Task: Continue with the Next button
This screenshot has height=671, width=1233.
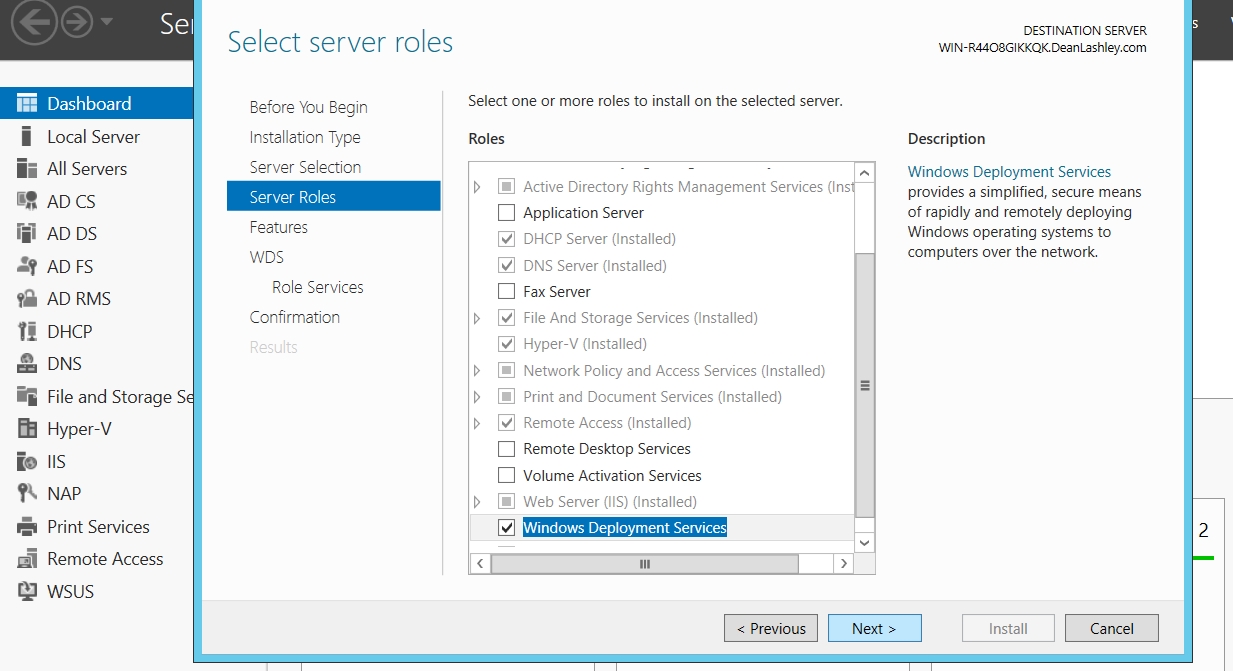Action: pos(875,628)
